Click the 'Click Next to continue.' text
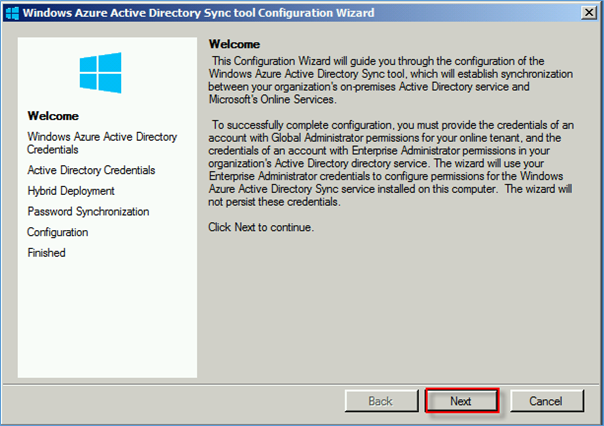This screenshot has width=604, height=426. point(261,227)
